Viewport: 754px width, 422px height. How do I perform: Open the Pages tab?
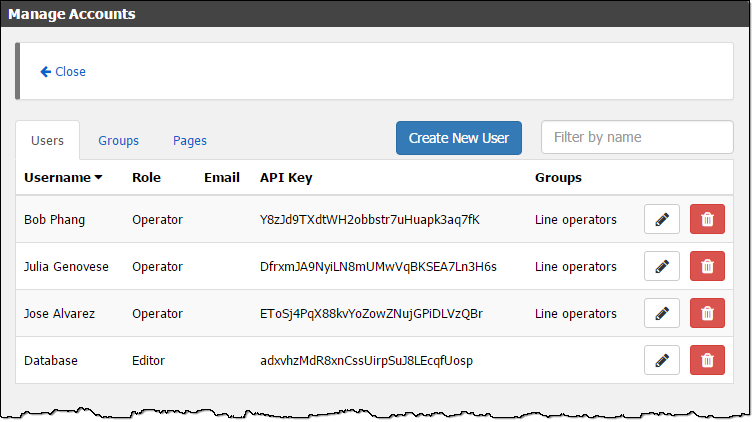click(x=189, y=140)
